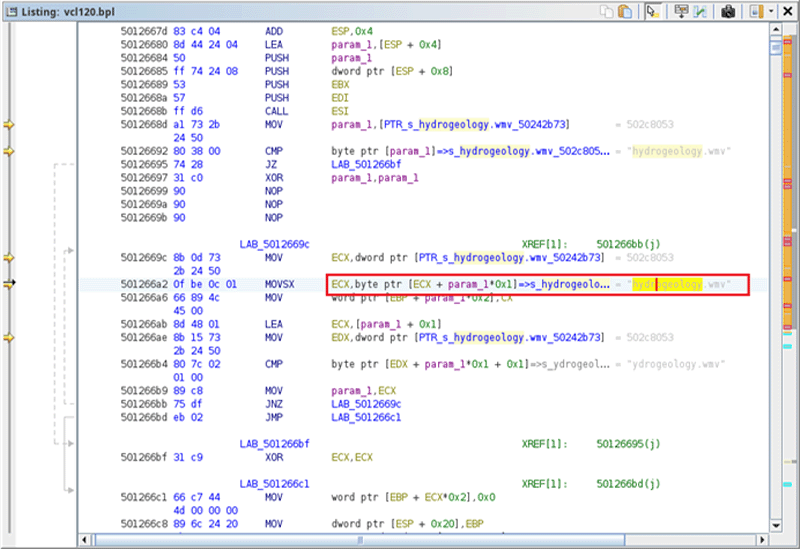Click the XREF reference 501266bb(j)

(628, 244)
